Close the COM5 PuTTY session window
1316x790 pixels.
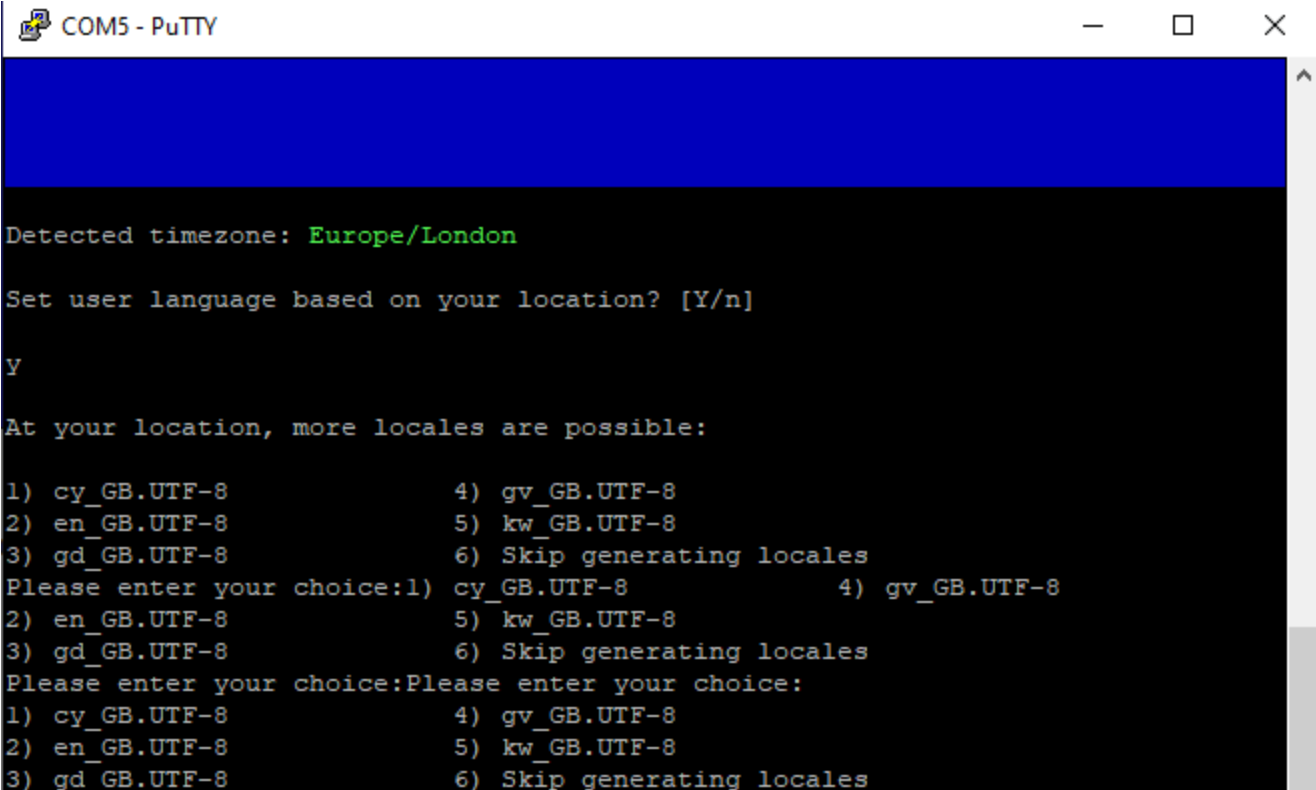1274,26
